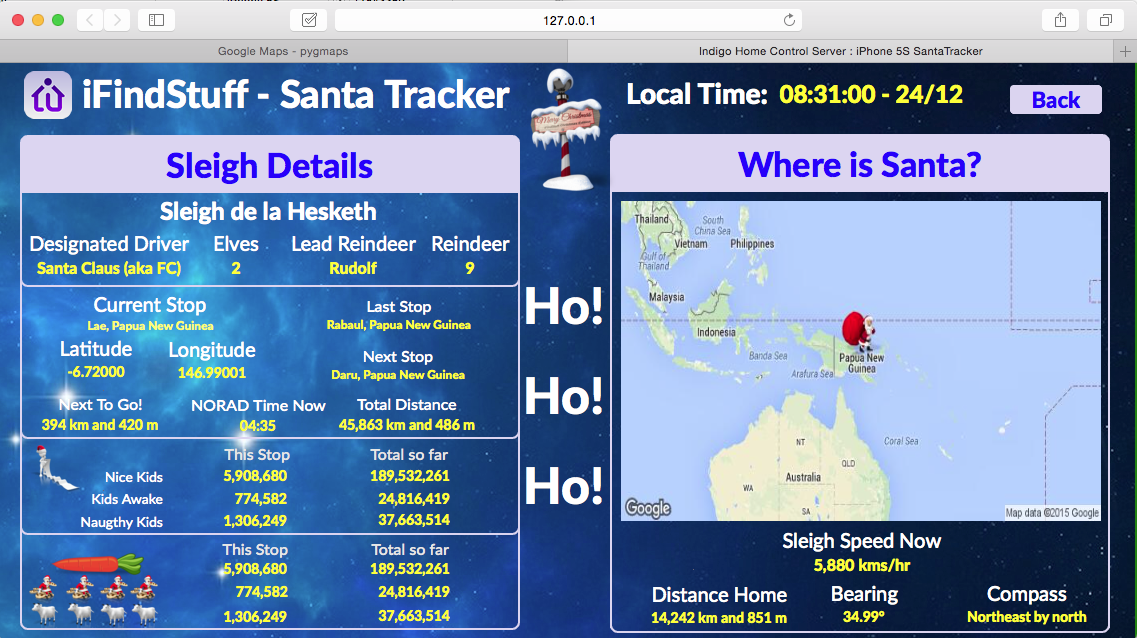Show all tabs button in Safari
Viewport: 1137px width, 638px height.
point(1105,20)
